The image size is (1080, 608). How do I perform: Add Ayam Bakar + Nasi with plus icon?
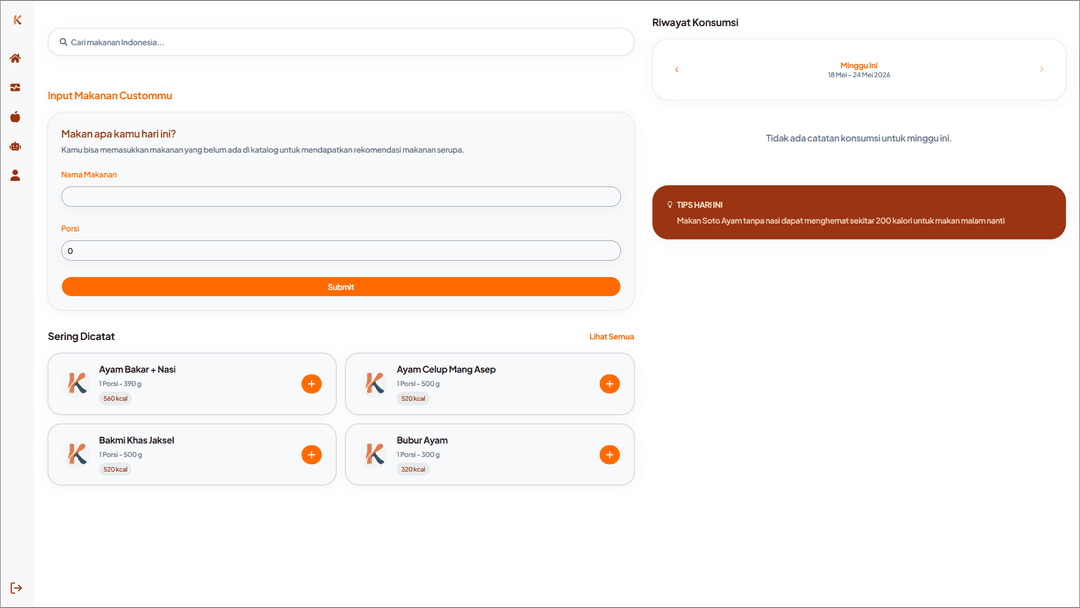(311, 384)
